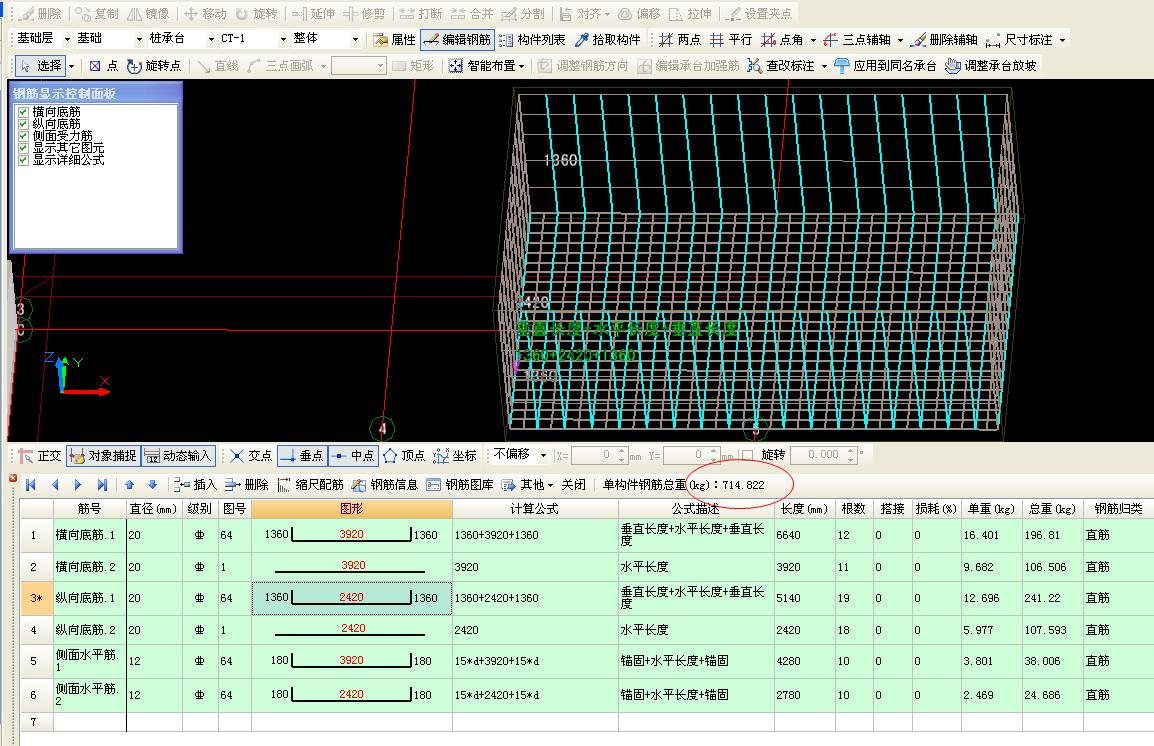The width and height of the screenshot is (1154, 746).
Task: Choose the 尺寸标注 dimension tool
Action: pyautogui.click(x=1019, y=40)
